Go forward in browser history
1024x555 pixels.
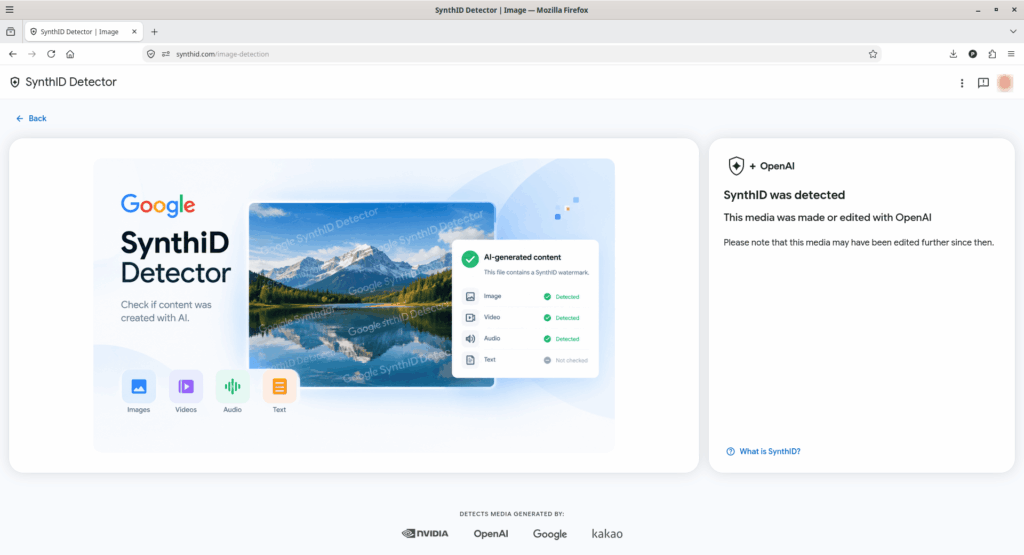pyautogui.click(x=32, y=54)
